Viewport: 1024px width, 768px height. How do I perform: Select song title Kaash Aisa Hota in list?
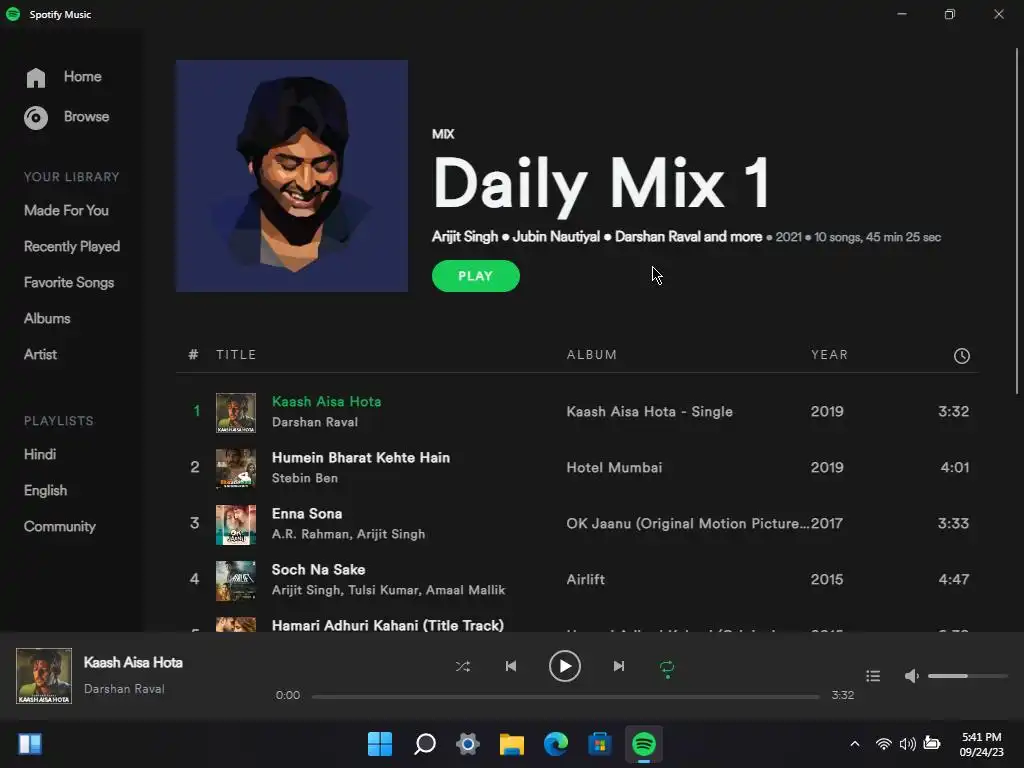[327, 402]
